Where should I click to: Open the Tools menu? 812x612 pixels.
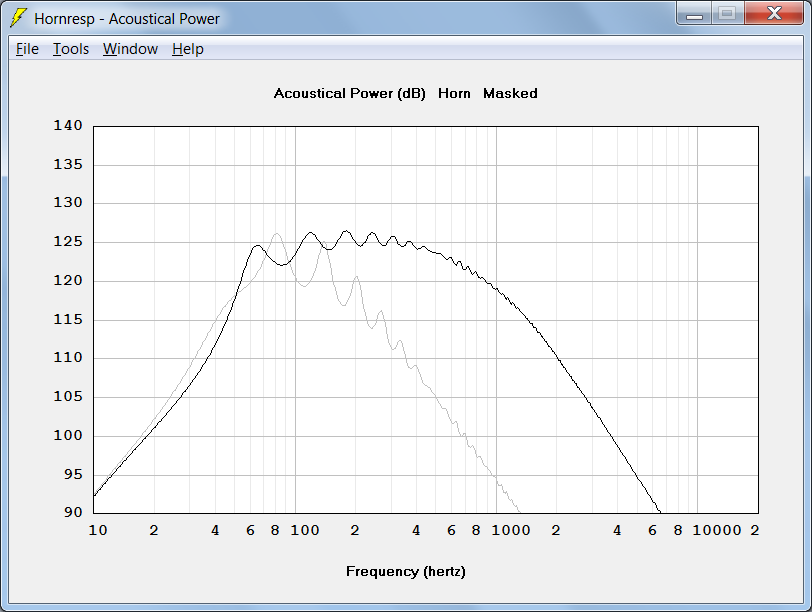pyautogui.click(x=71, y=49)
